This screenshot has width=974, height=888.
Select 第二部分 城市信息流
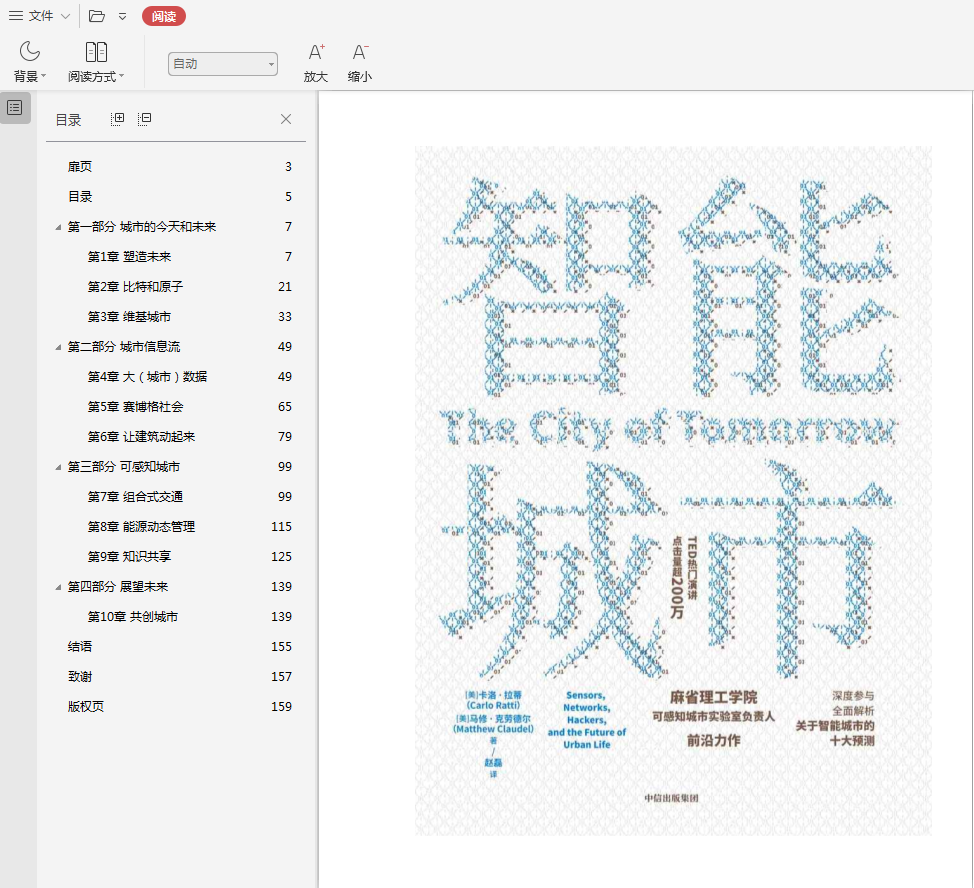tap(124, 347)
